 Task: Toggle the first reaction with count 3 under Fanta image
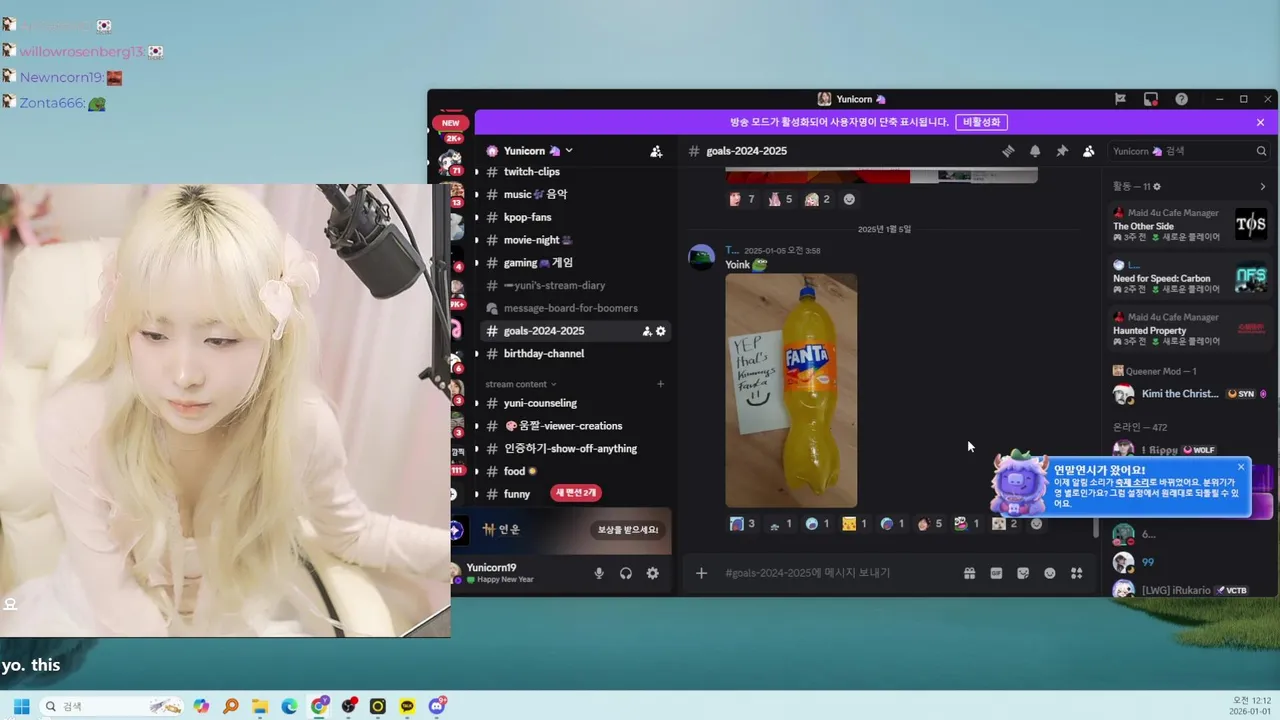(742, 523)
